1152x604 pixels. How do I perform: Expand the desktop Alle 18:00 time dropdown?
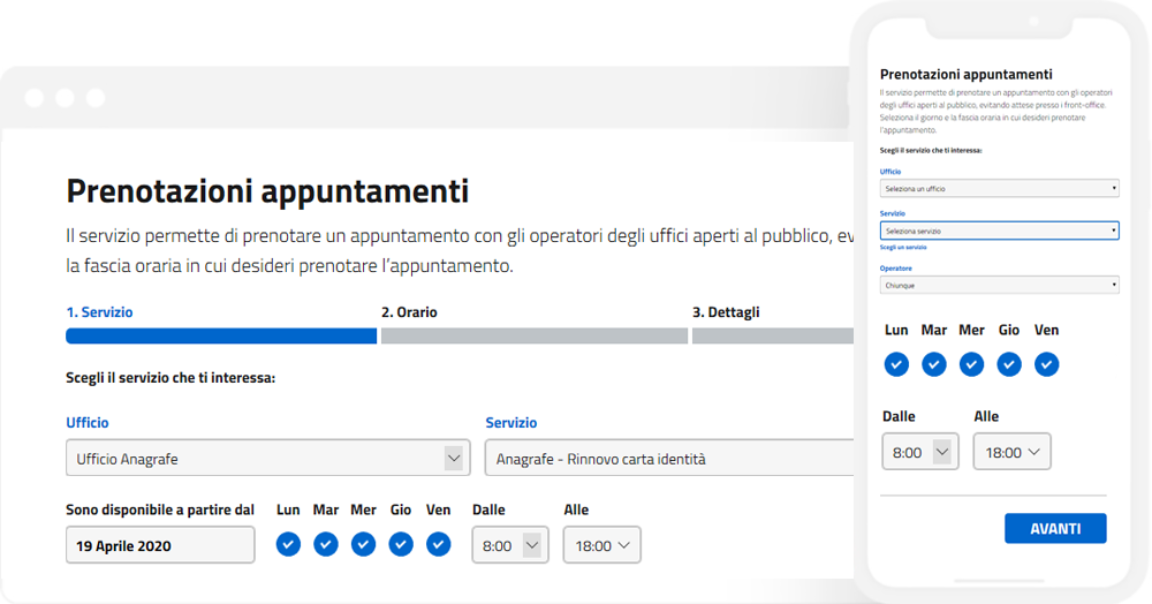click(602, 545)
